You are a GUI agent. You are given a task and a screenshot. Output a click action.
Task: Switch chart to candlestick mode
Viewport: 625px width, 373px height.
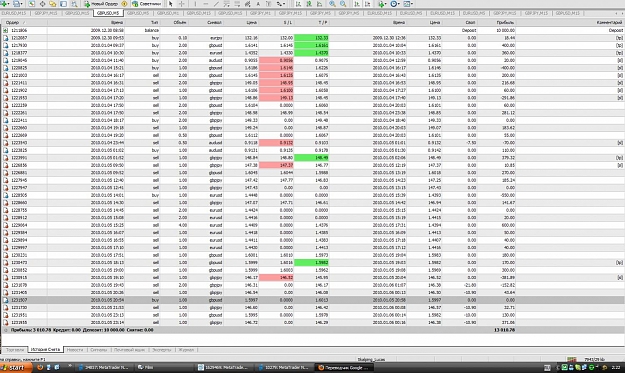(x=309, y=4)
